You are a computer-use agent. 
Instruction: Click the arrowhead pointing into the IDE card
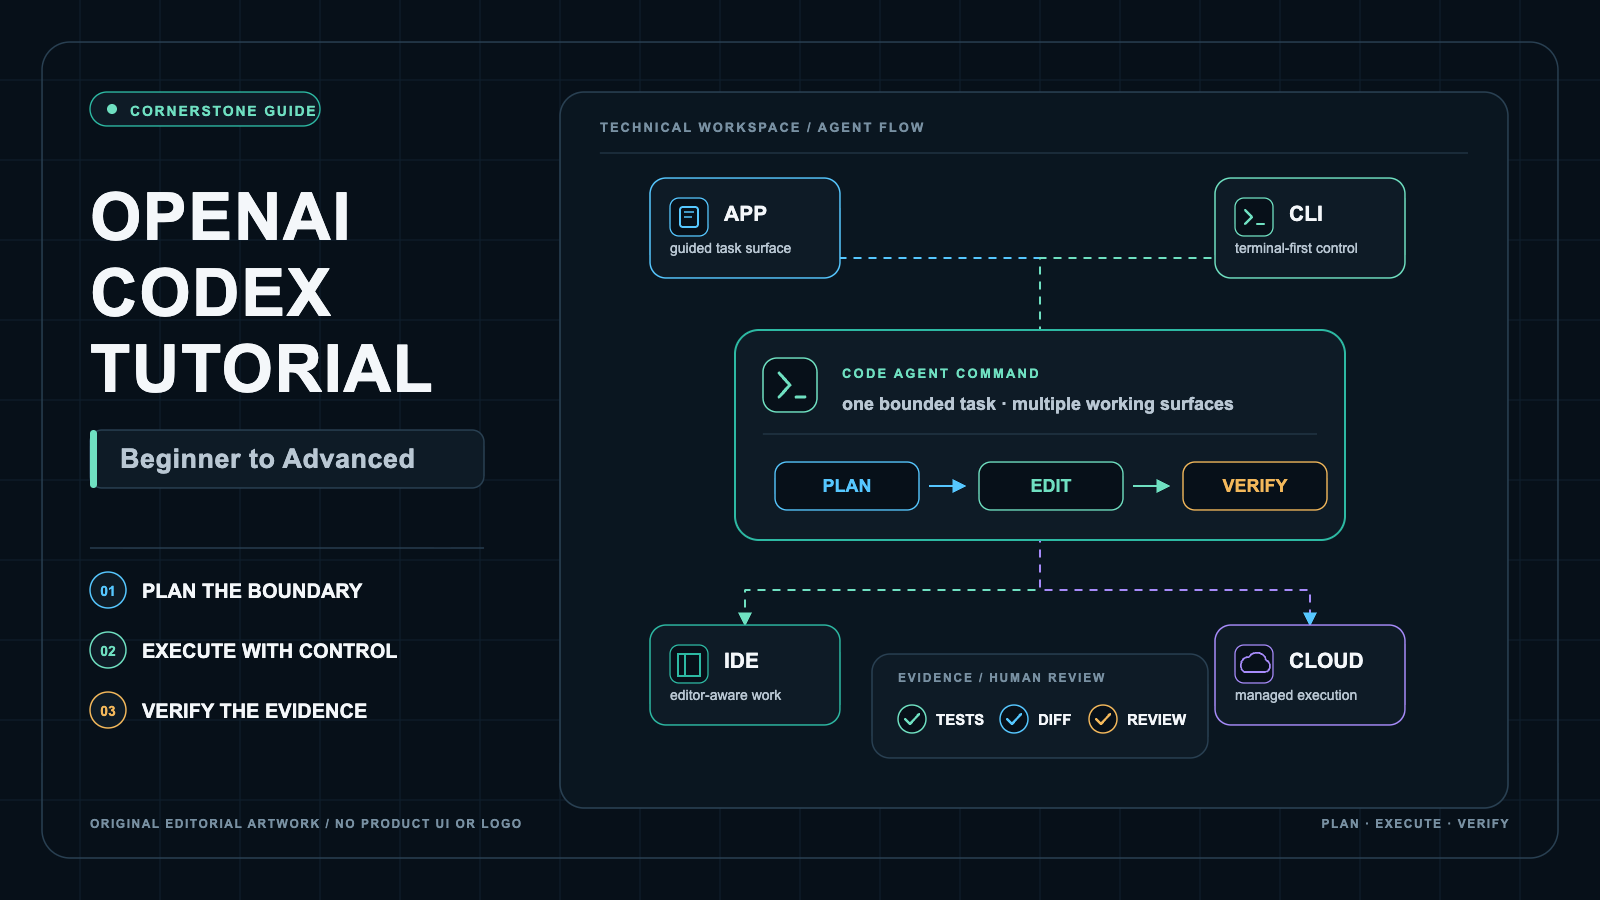point(745,618)
